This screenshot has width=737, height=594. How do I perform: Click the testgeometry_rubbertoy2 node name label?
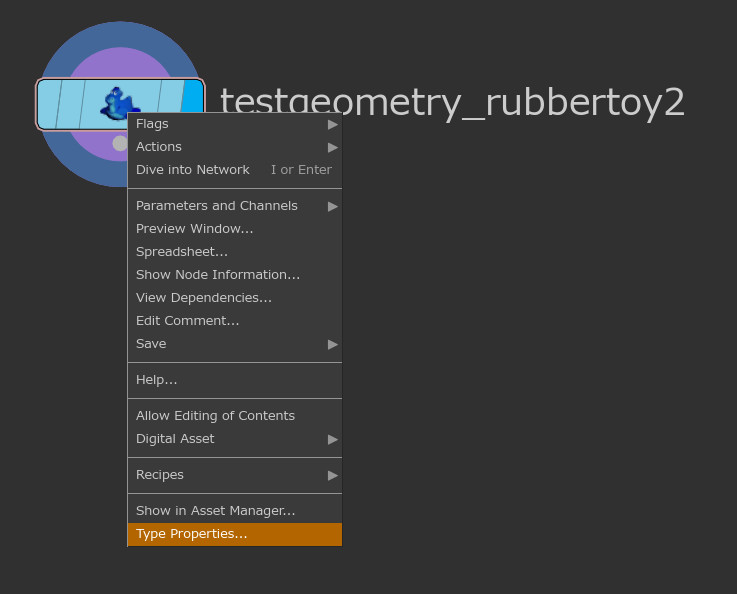pyautogui.click(x=452, y=103)
